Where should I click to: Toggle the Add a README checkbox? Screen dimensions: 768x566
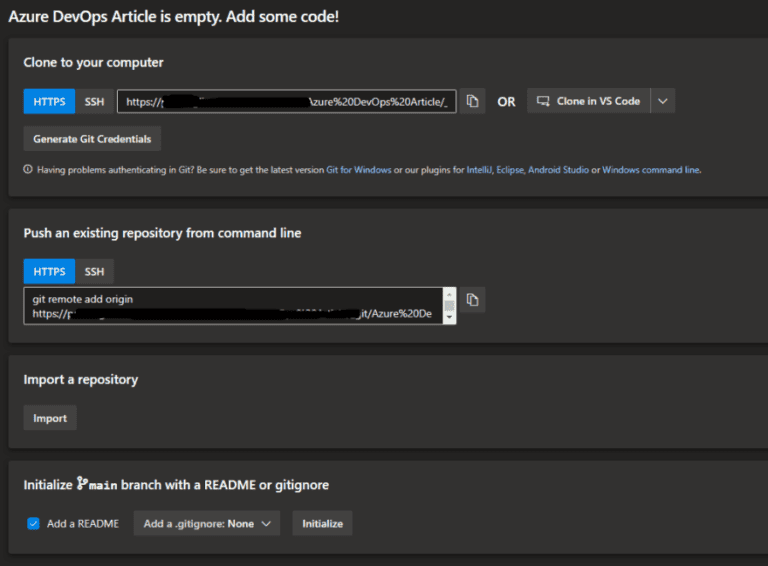[x=33, y=523]
